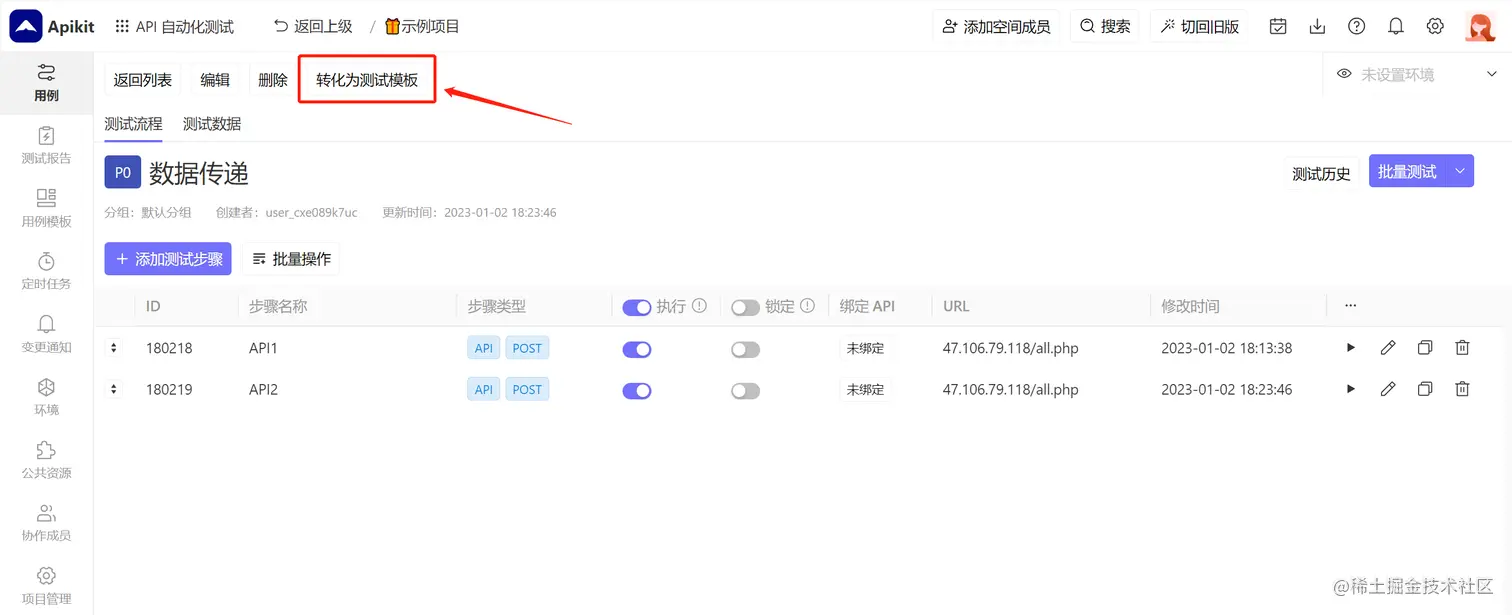Open the user avatar menu
This screenshot has height=615, width=1512.
coord(1480,27)
